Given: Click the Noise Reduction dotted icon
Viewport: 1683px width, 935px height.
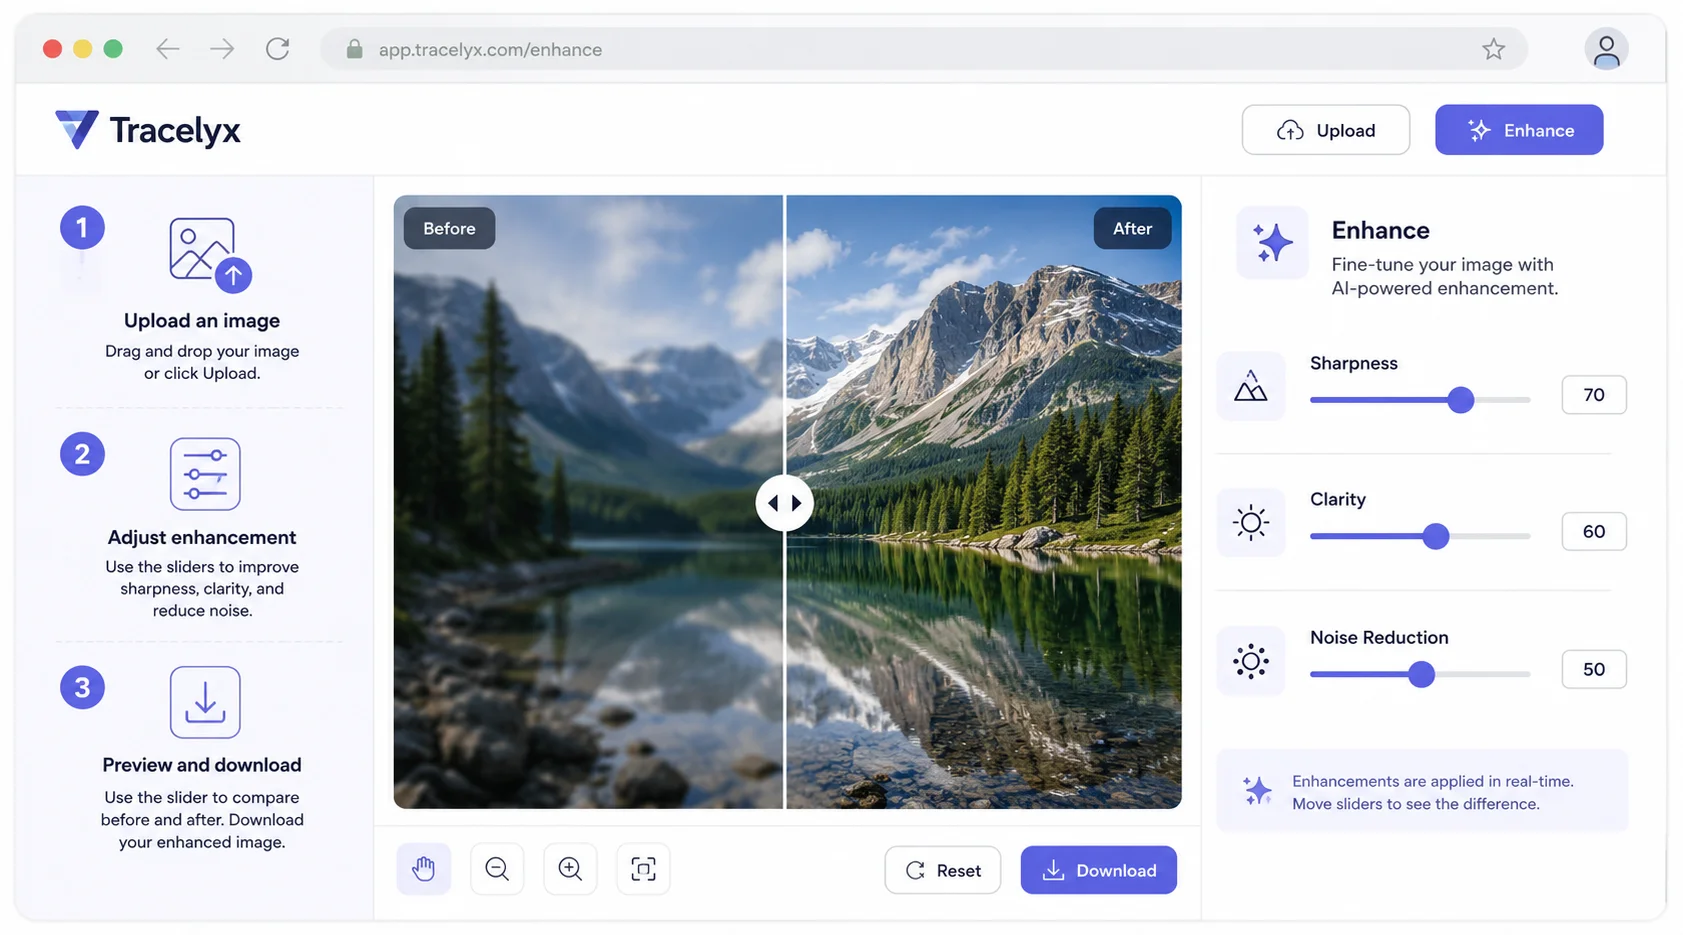Looking at the screenshot, I should (1251, 661).
